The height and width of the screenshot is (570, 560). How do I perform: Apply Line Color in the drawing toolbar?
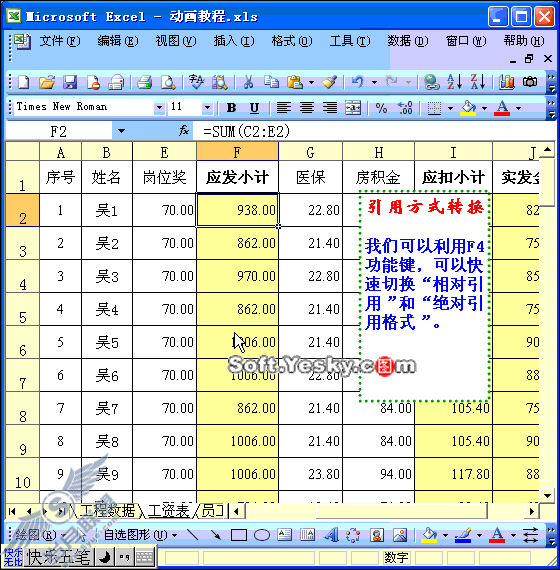coord(463,535)
